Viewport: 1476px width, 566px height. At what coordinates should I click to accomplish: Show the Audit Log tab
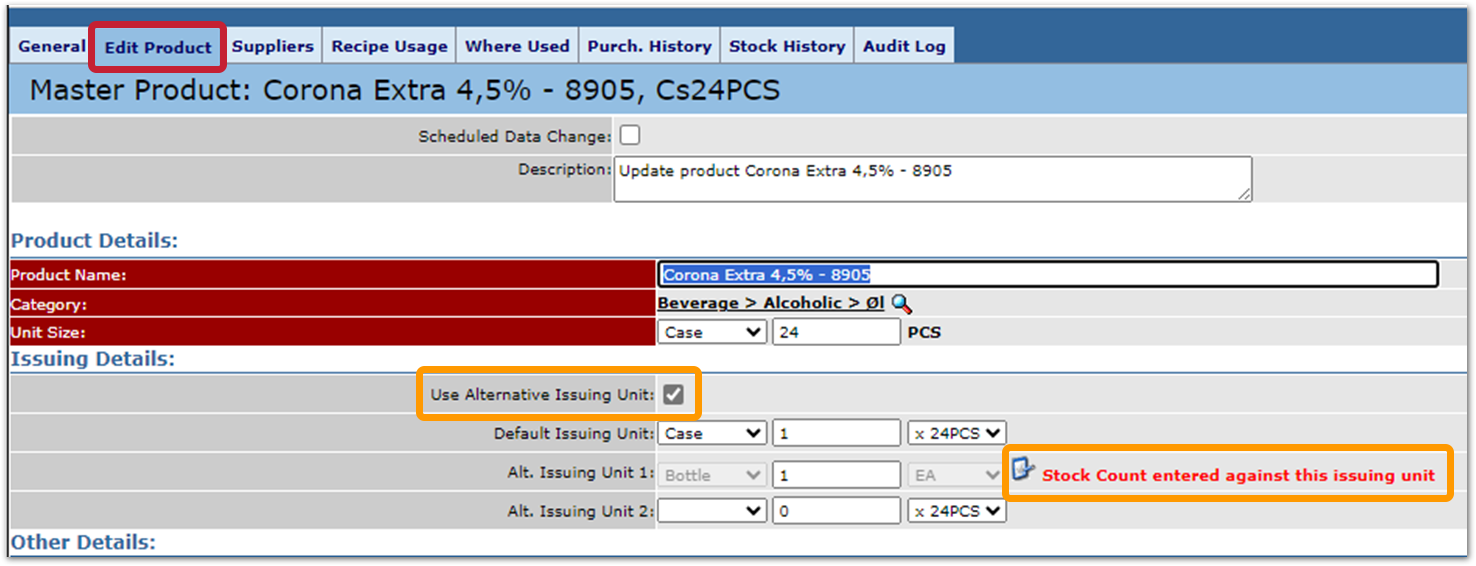904,46
